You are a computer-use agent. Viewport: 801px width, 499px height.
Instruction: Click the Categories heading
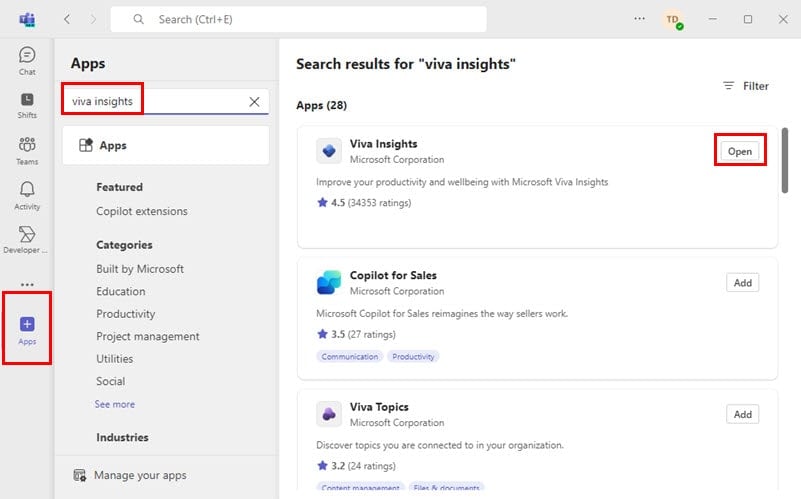[x=124, y=245]
